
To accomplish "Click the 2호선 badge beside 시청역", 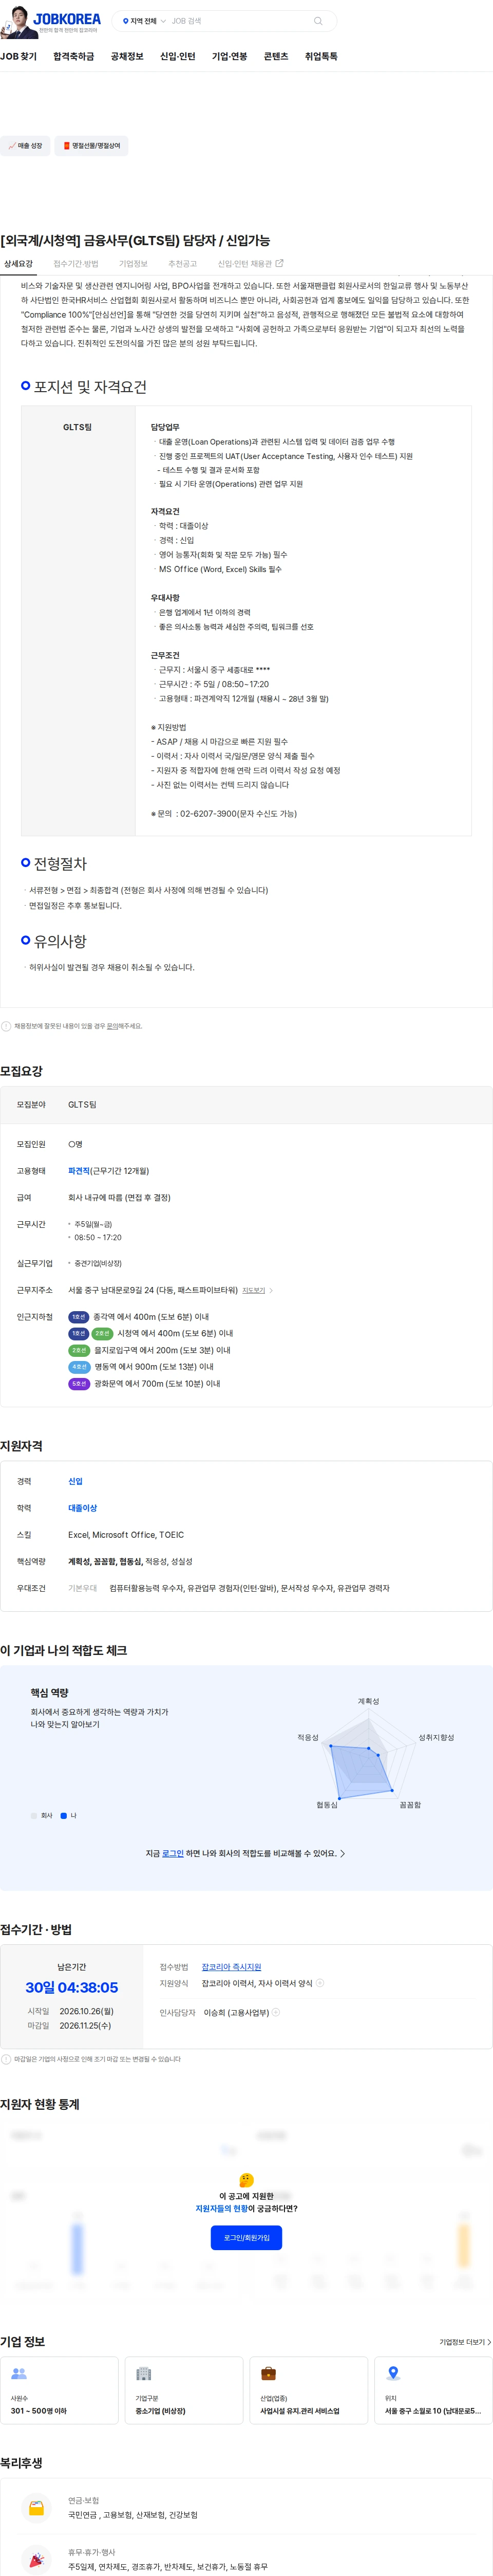I will pos(102,1333).
